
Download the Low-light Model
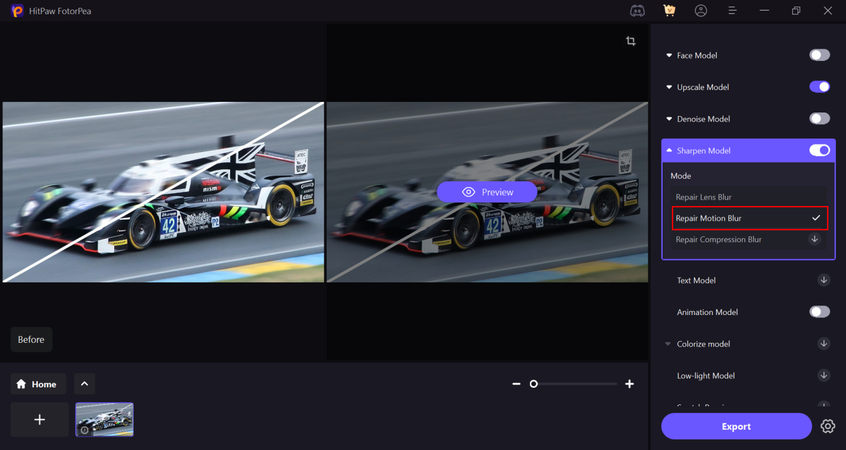click(x=823, y=376)
